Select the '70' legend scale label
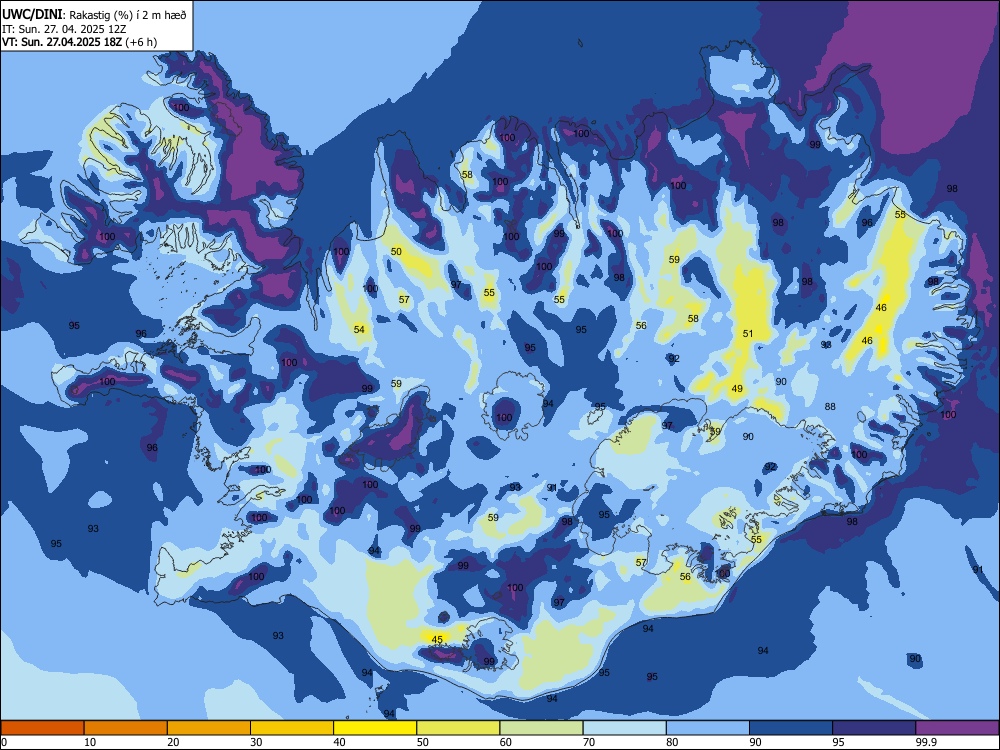This screenshot has width=1000, height=750. (x=589, y=742)
